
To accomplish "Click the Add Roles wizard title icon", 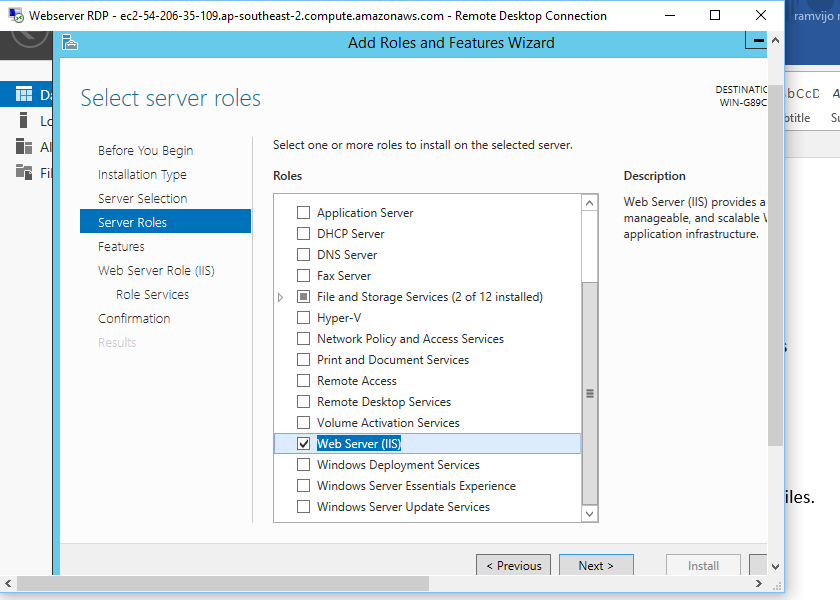I will tap(70, 42).
